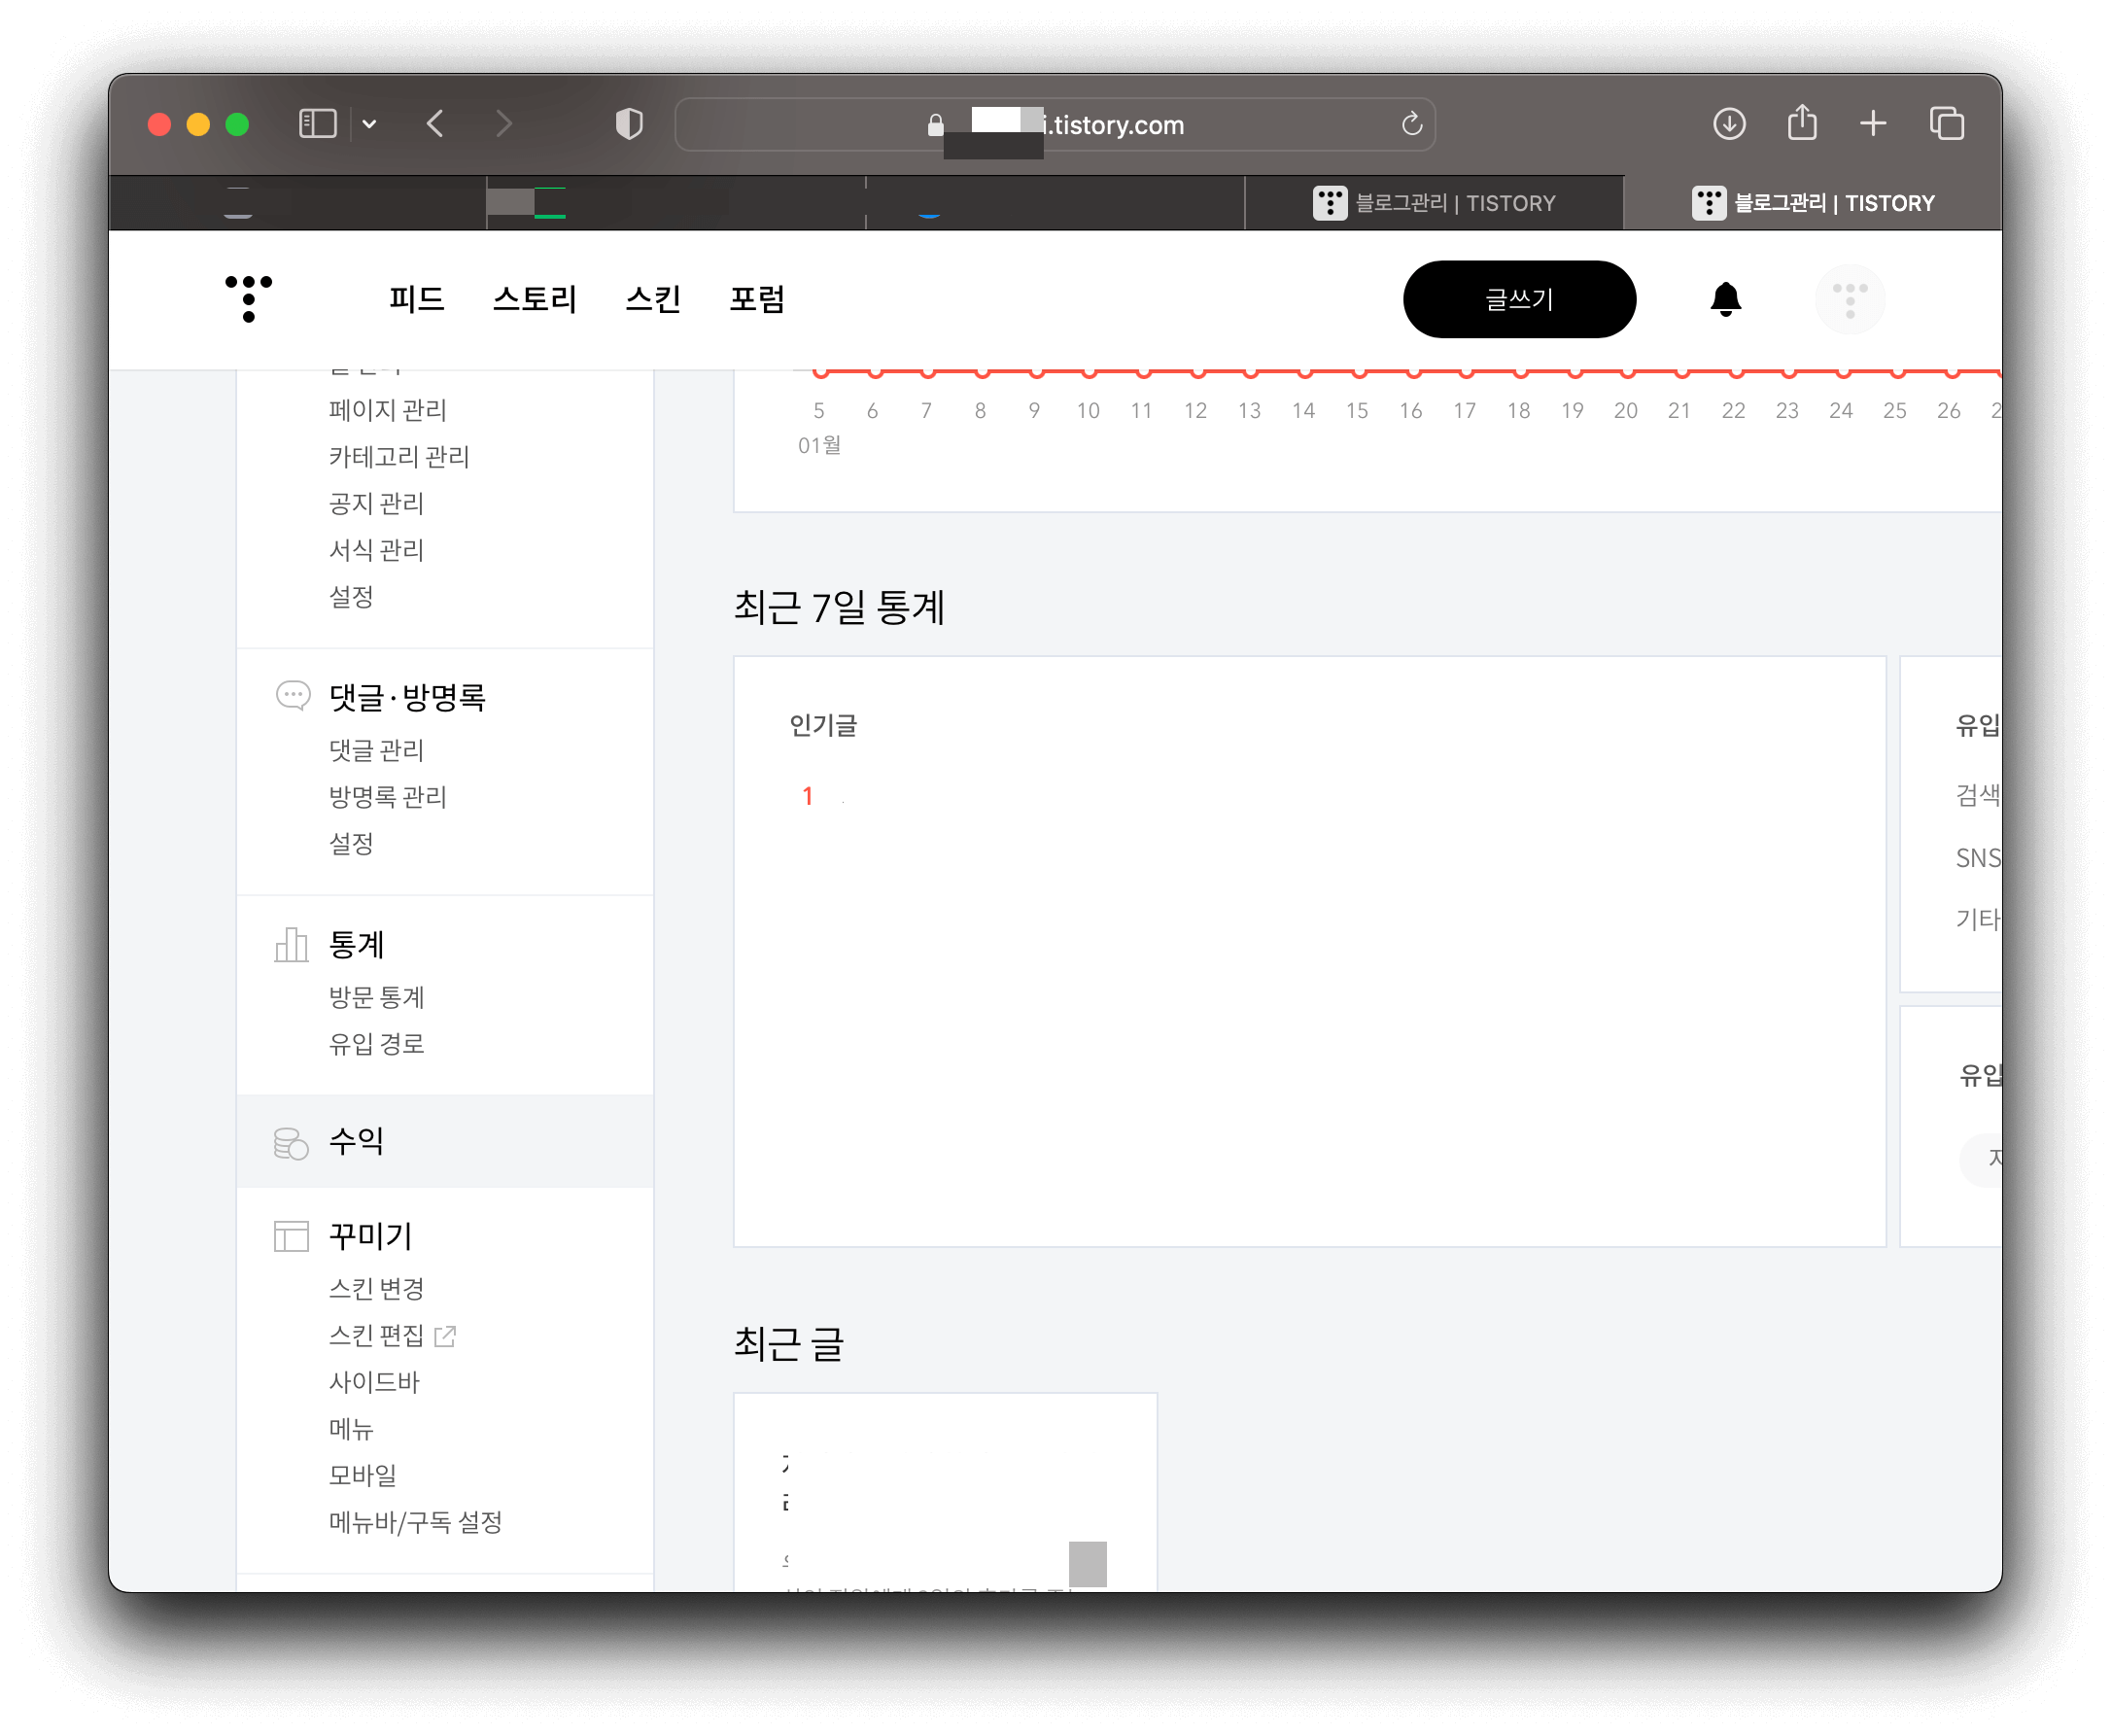Viewport: 2111px width, 1736px height.
Task: Switch to the inactive 블로그관리 TISTORY tab
Action: click(1434, 203)
